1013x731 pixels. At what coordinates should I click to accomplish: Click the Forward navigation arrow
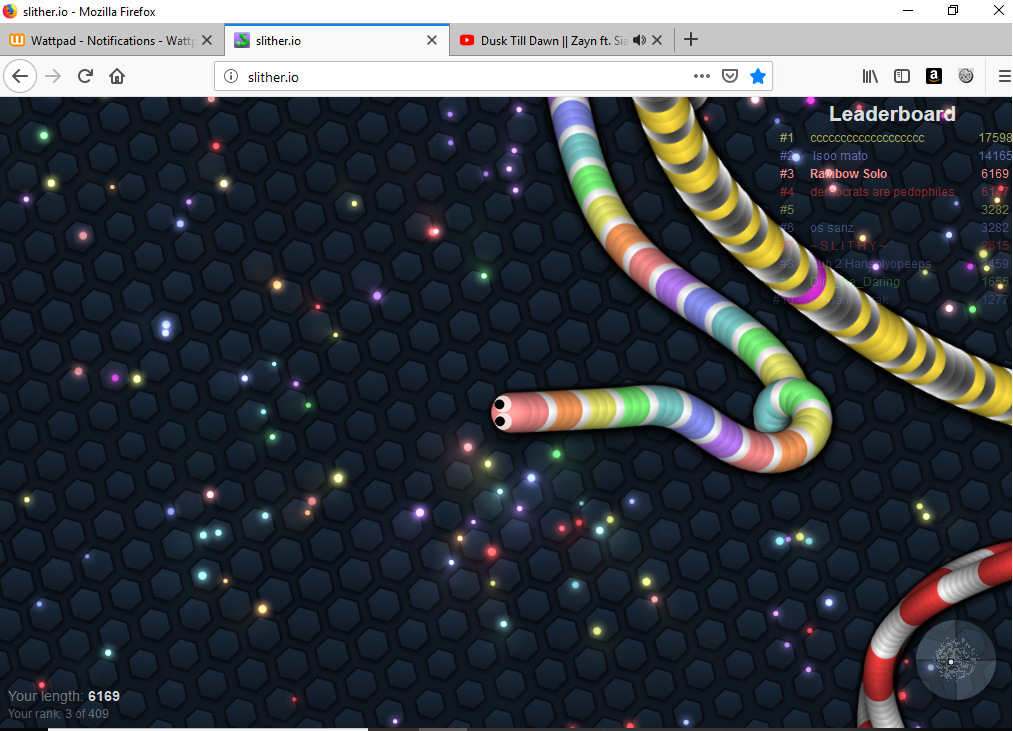[53, 76]
